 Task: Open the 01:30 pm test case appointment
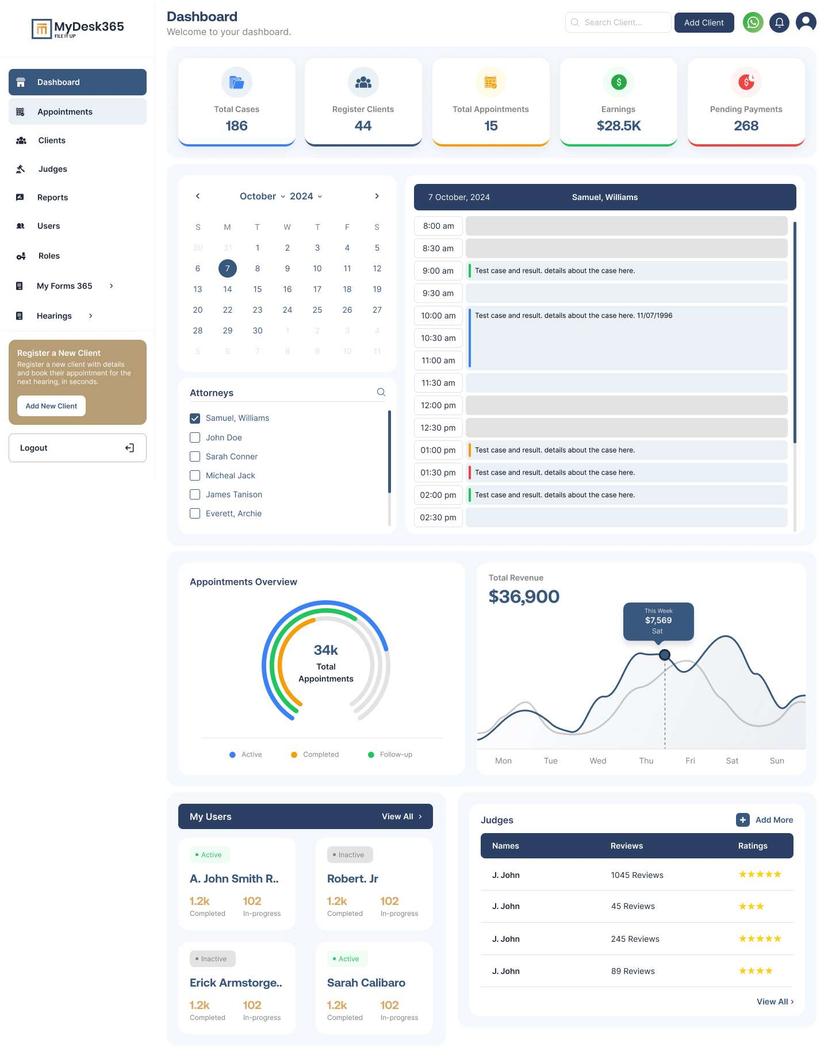(628, 473)
